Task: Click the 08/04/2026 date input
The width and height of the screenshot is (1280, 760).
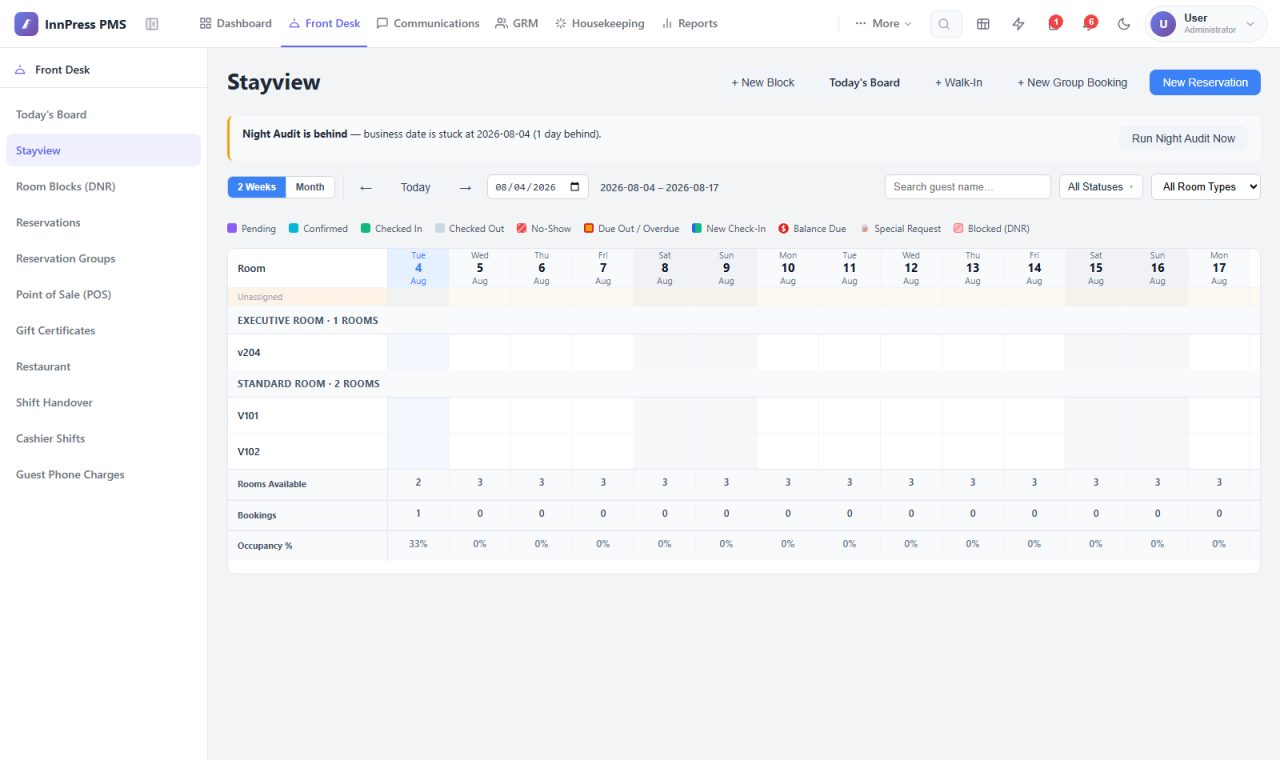Action: pos(538,187)
